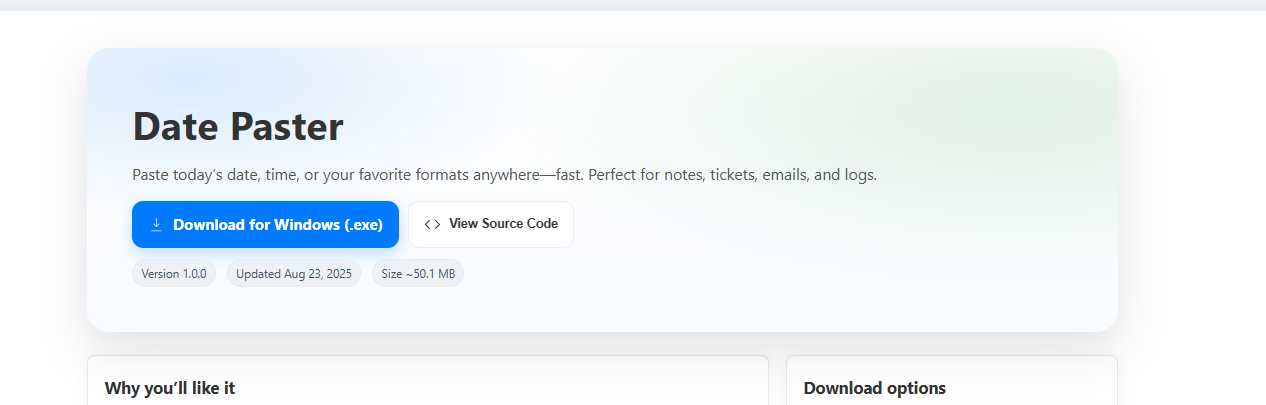The width and height of the screenshot is (1266, 405).
Task: Click the code brackets icon
Action: click(432, 224)
